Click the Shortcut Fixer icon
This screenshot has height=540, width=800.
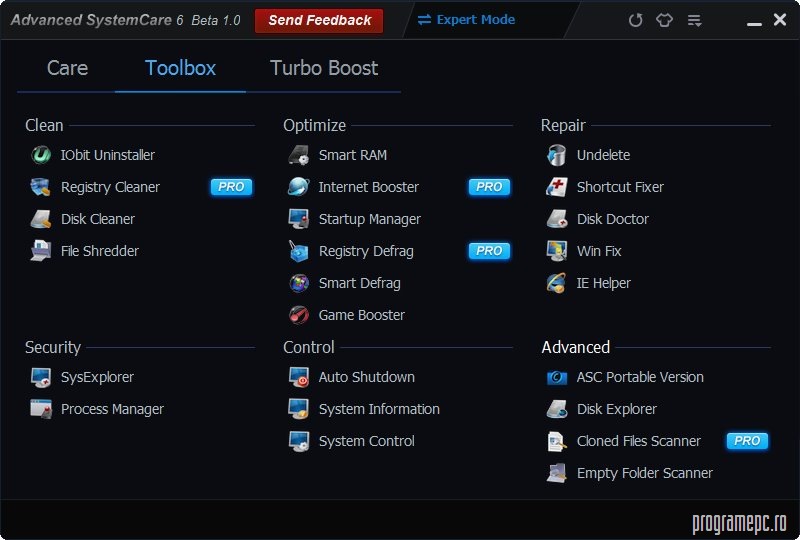(557, 187)
